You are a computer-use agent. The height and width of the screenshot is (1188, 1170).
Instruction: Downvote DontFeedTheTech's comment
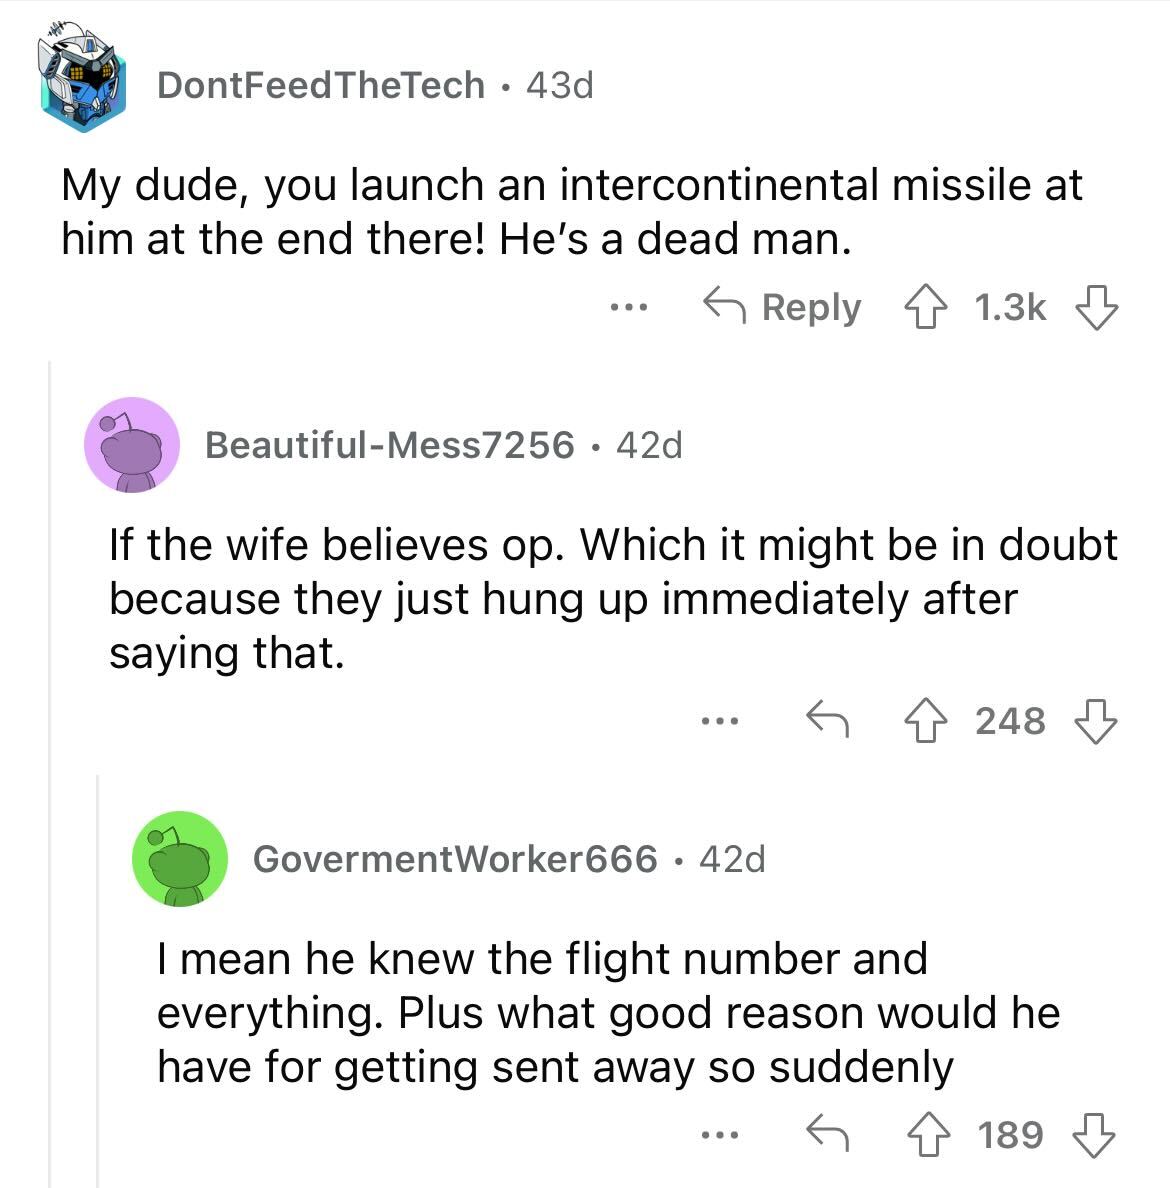(1096, 307)
